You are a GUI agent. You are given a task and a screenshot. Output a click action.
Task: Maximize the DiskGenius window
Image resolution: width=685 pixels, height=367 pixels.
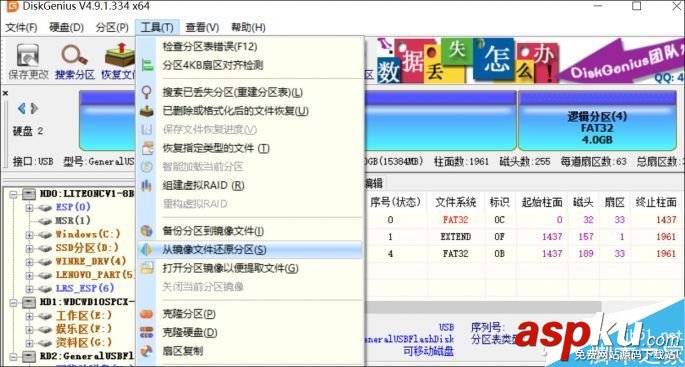click(x=637, y=6)
